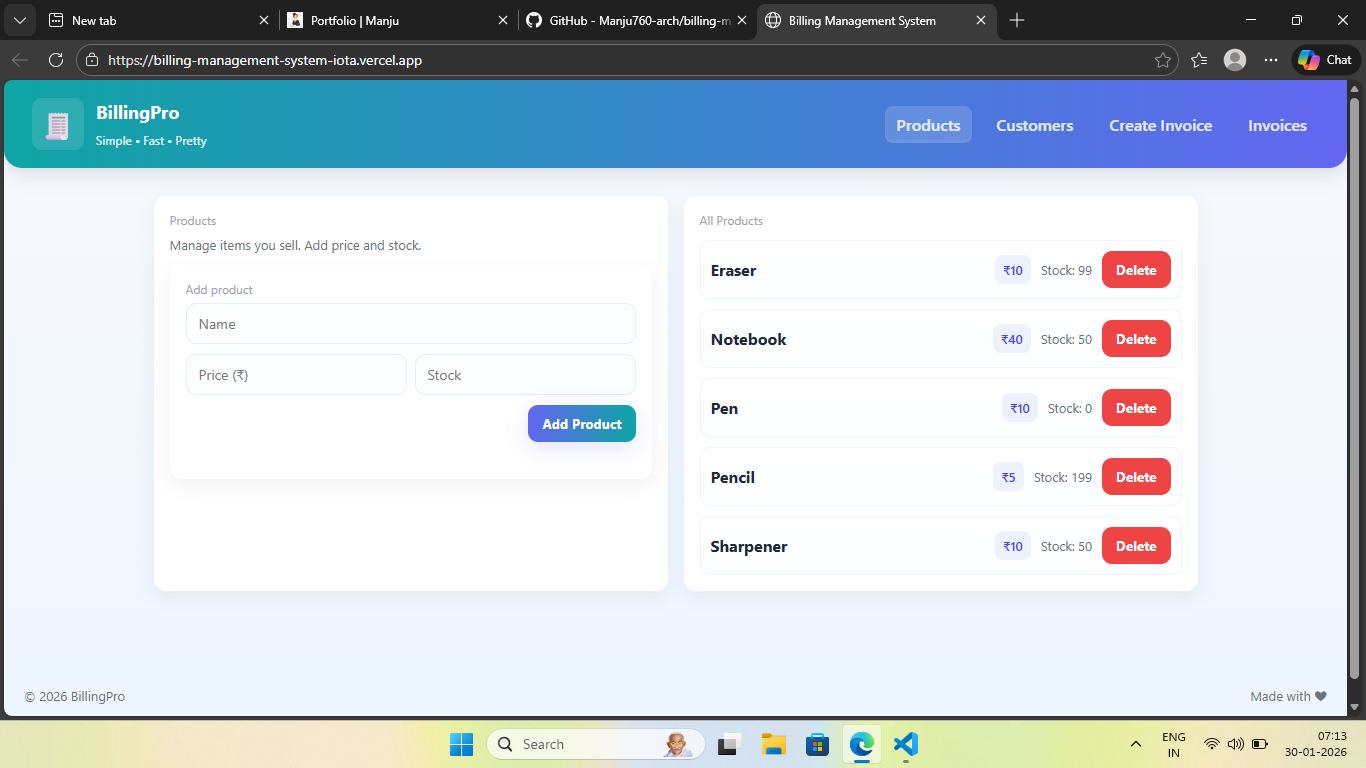
Task: Open browser Settings and more menu
Action: click(x=1271, y=60)
